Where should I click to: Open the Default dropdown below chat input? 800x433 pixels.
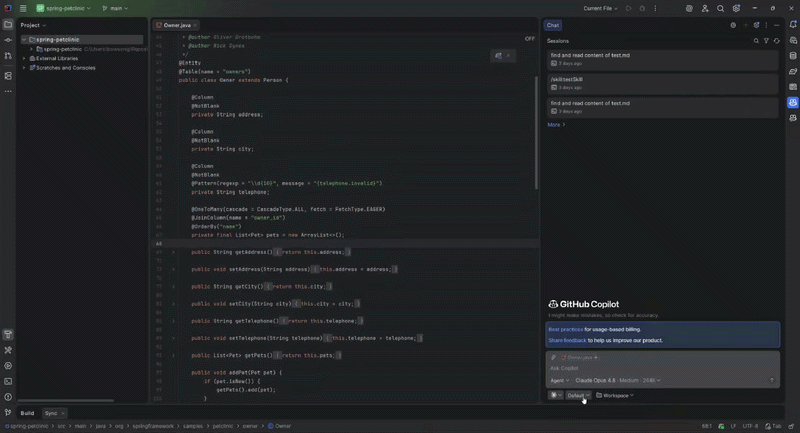(x=578, y=395)
